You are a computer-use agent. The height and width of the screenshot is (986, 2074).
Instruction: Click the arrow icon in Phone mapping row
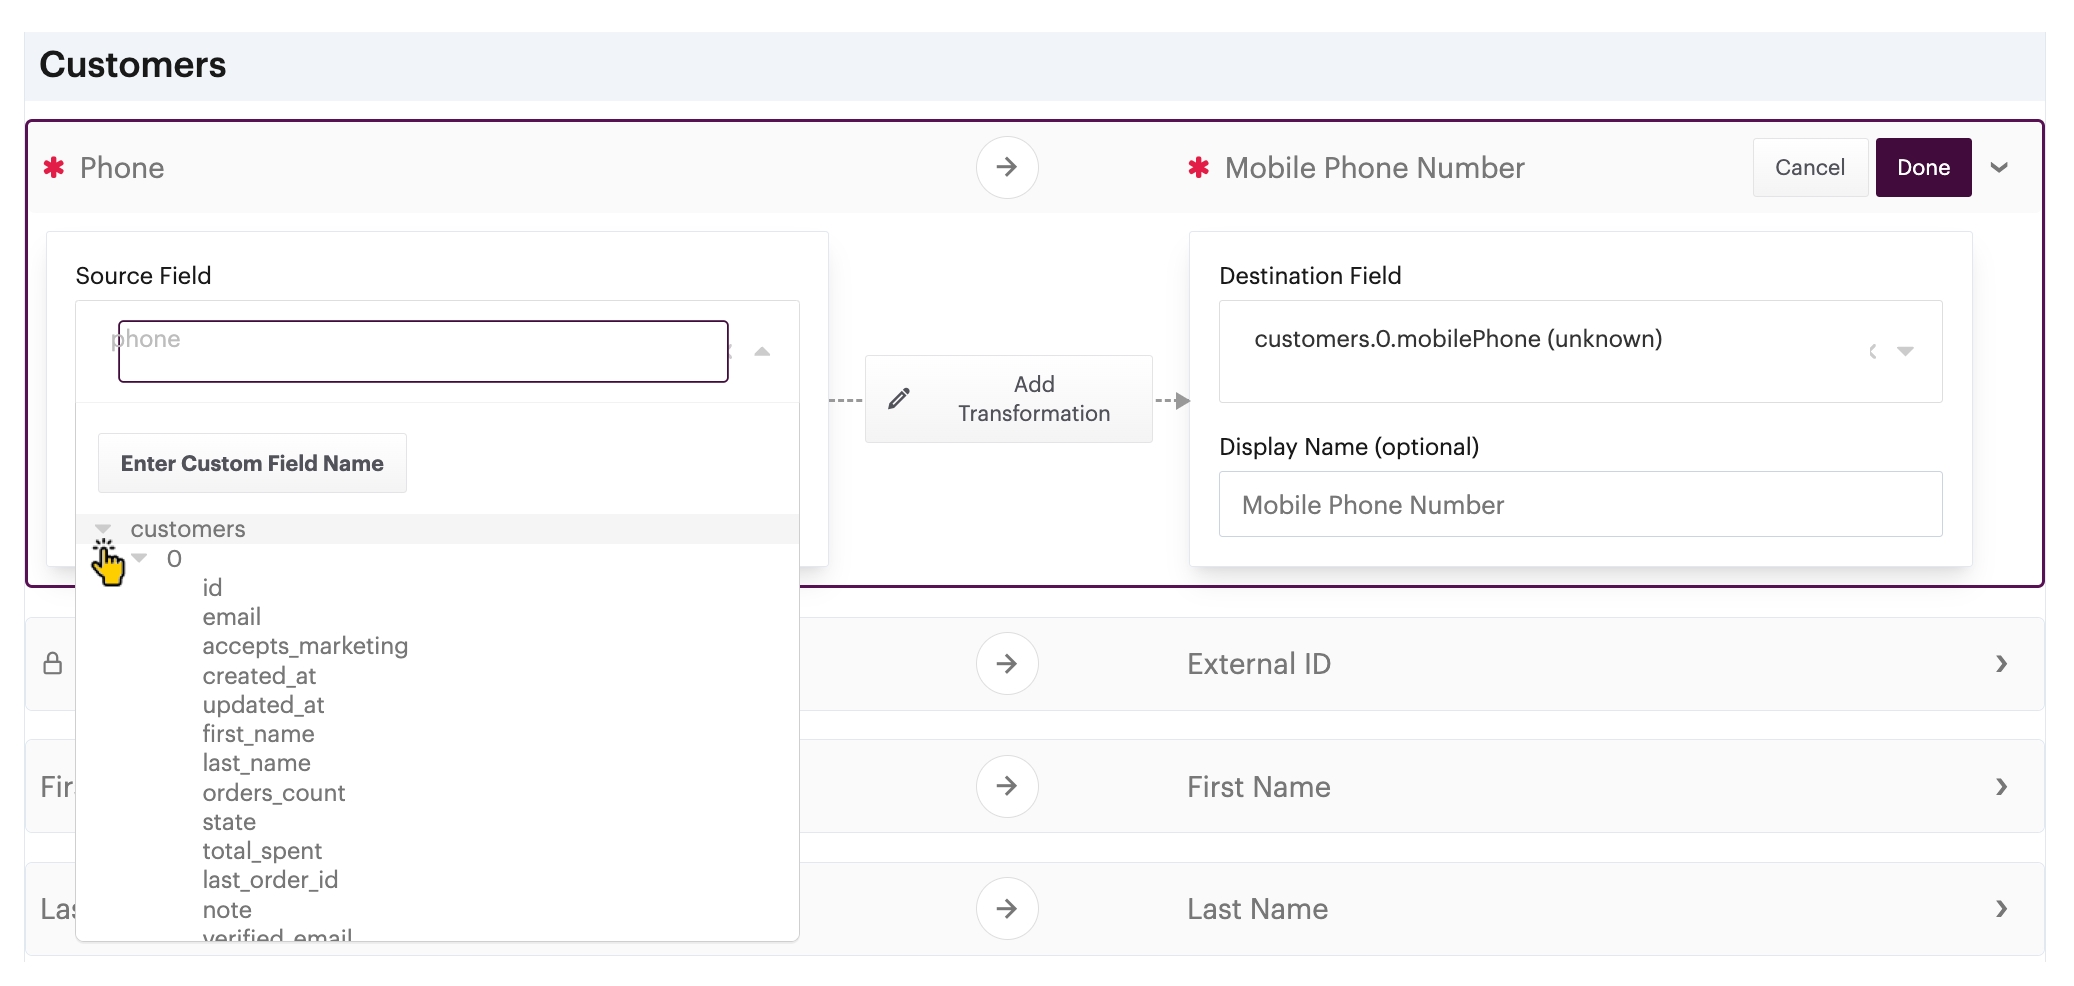pyautogui.click(x=1006, y=167)
